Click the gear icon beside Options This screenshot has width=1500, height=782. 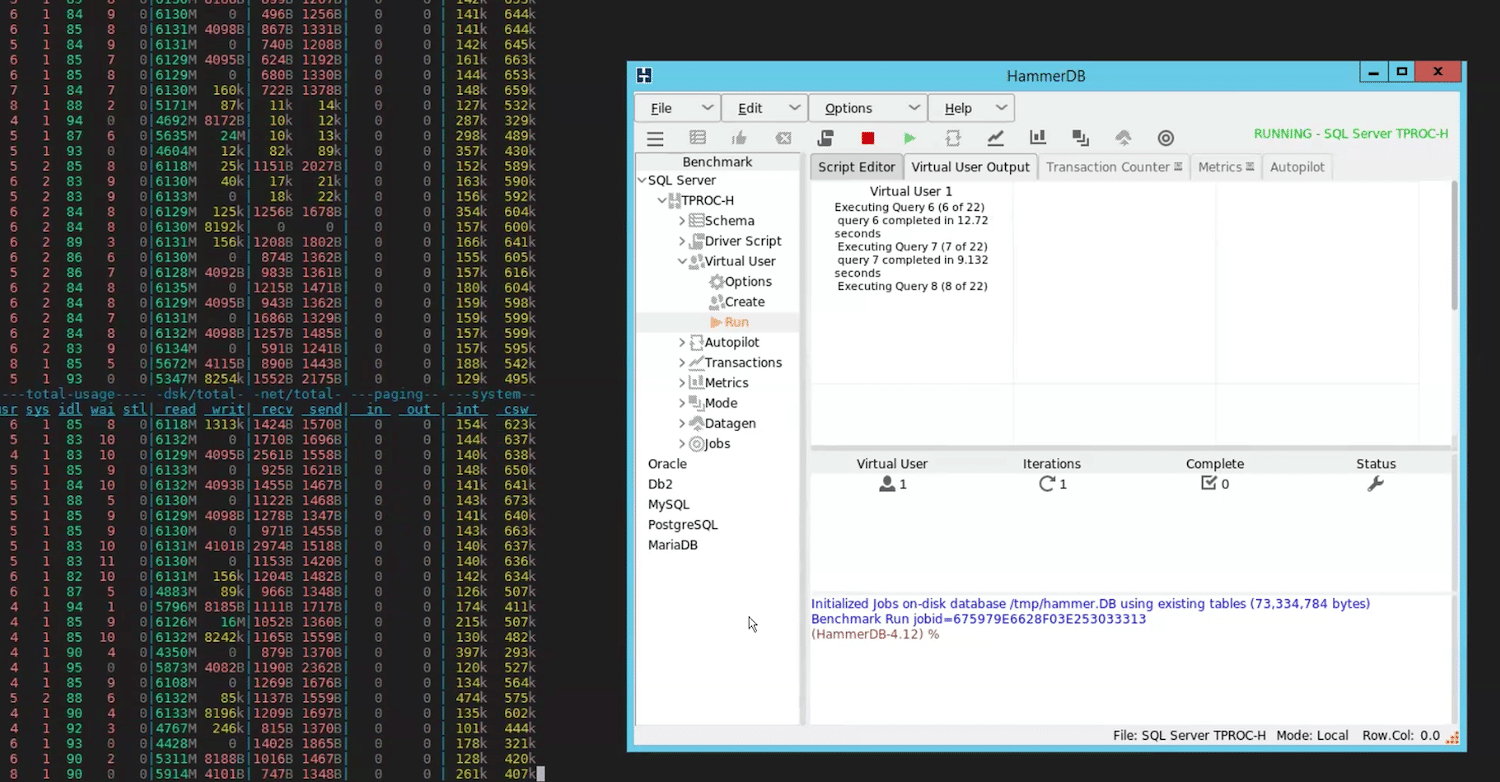click(x=716, y=282)
